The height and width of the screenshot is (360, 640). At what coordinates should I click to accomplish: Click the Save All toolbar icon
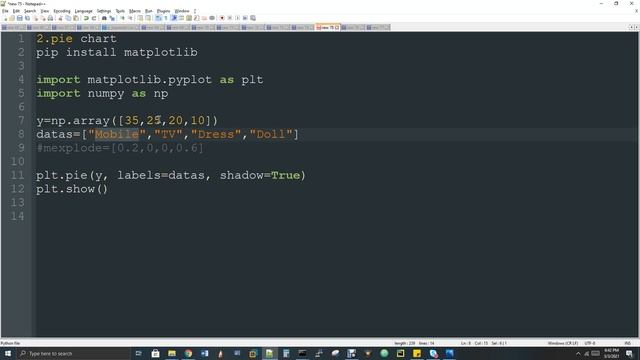(x=27, y=18)
